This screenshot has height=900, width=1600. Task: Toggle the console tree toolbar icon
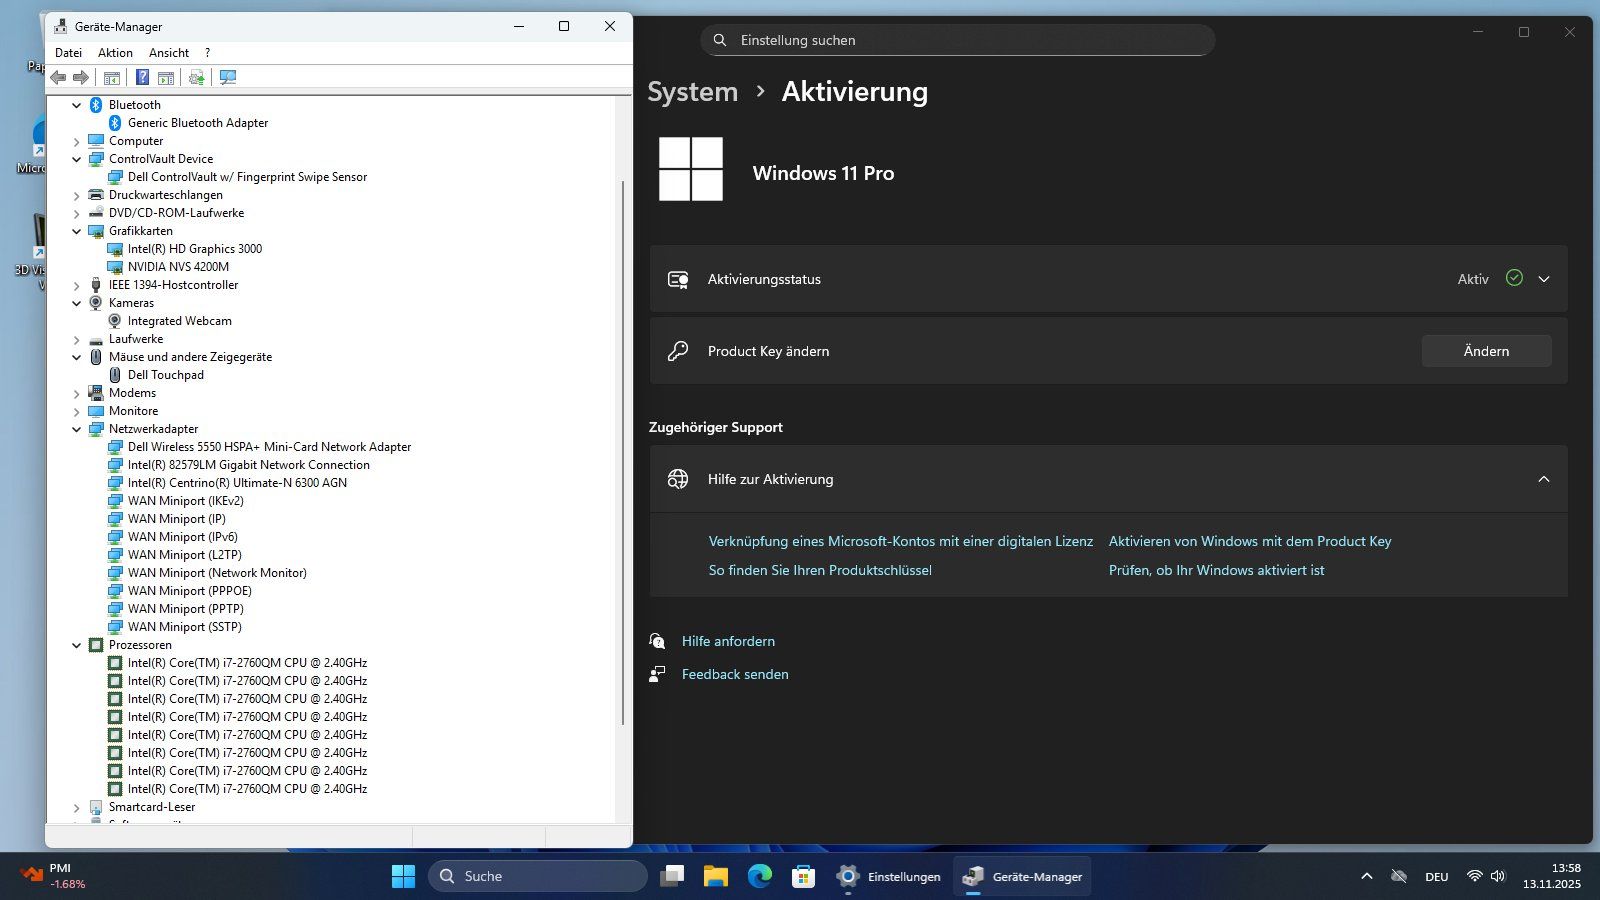[x=112, y=77]
